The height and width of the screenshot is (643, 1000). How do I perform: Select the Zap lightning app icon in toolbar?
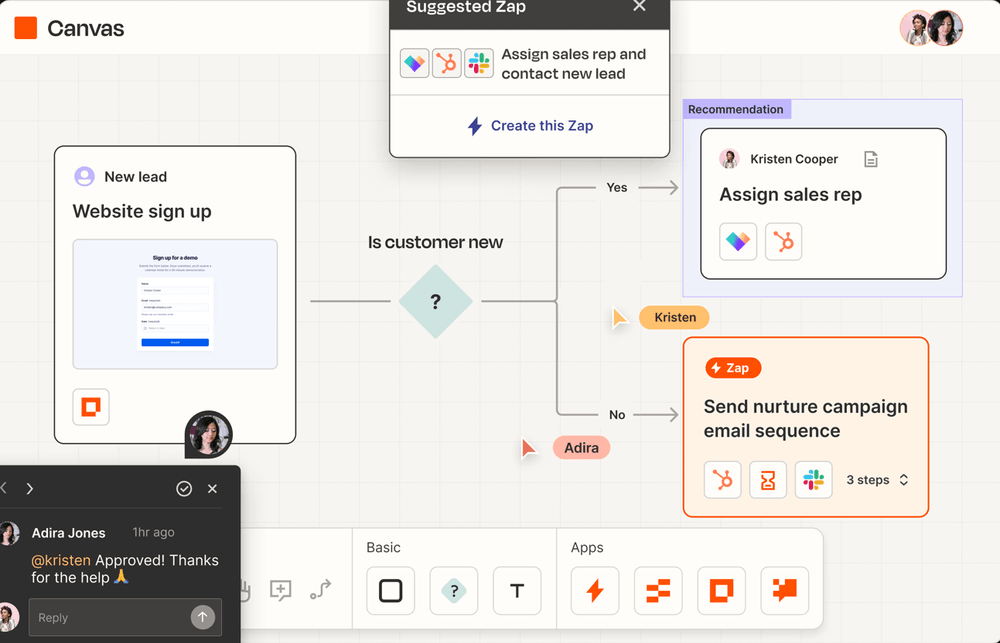[594, 591]
